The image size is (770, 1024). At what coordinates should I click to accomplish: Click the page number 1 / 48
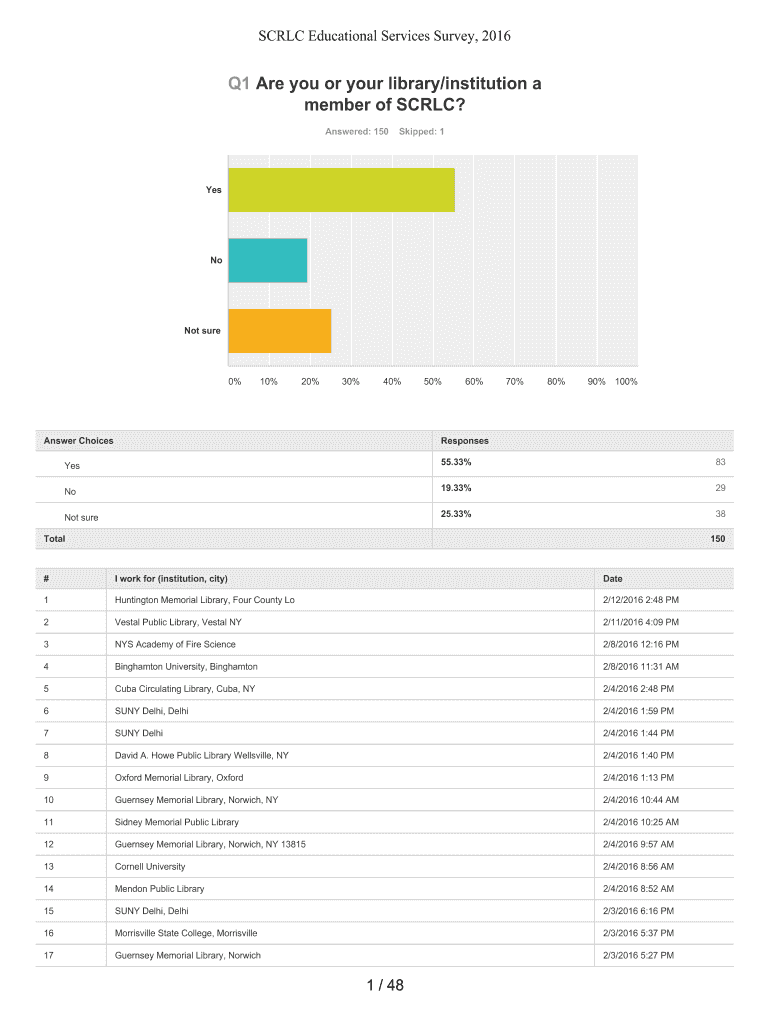[385, 987]
